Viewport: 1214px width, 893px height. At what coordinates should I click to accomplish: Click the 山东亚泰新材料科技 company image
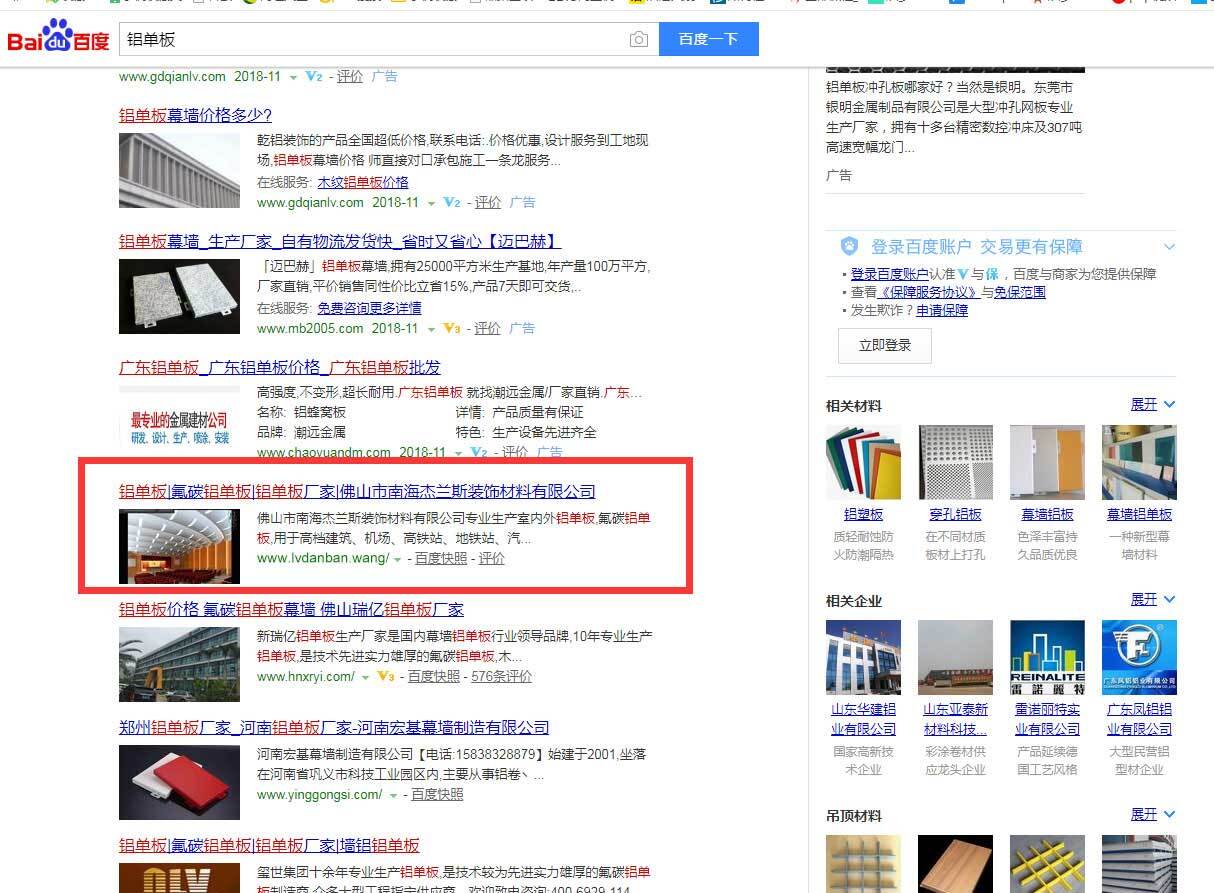click(955, 657)
